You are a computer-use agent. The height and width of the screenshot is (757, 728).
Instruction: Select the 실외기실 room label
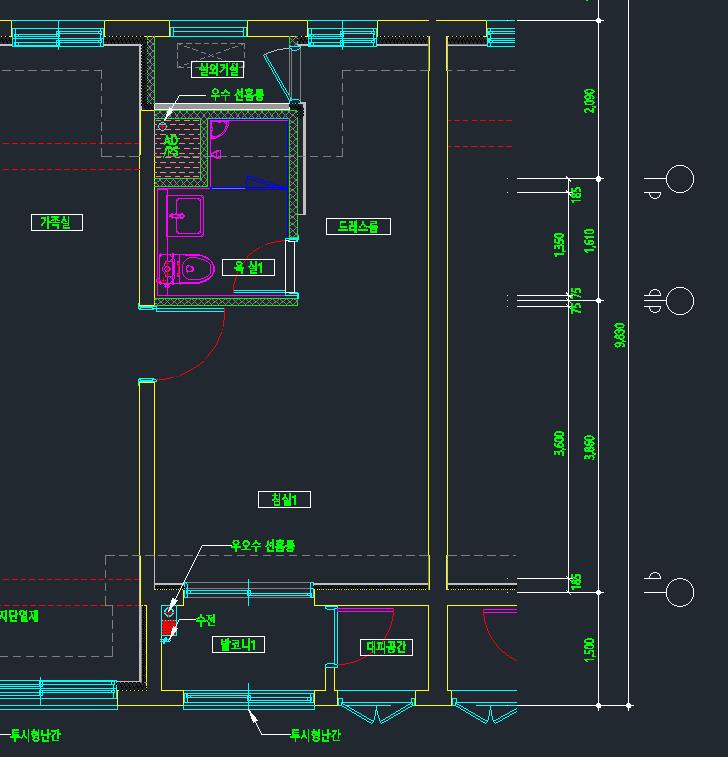click(216, 69)
